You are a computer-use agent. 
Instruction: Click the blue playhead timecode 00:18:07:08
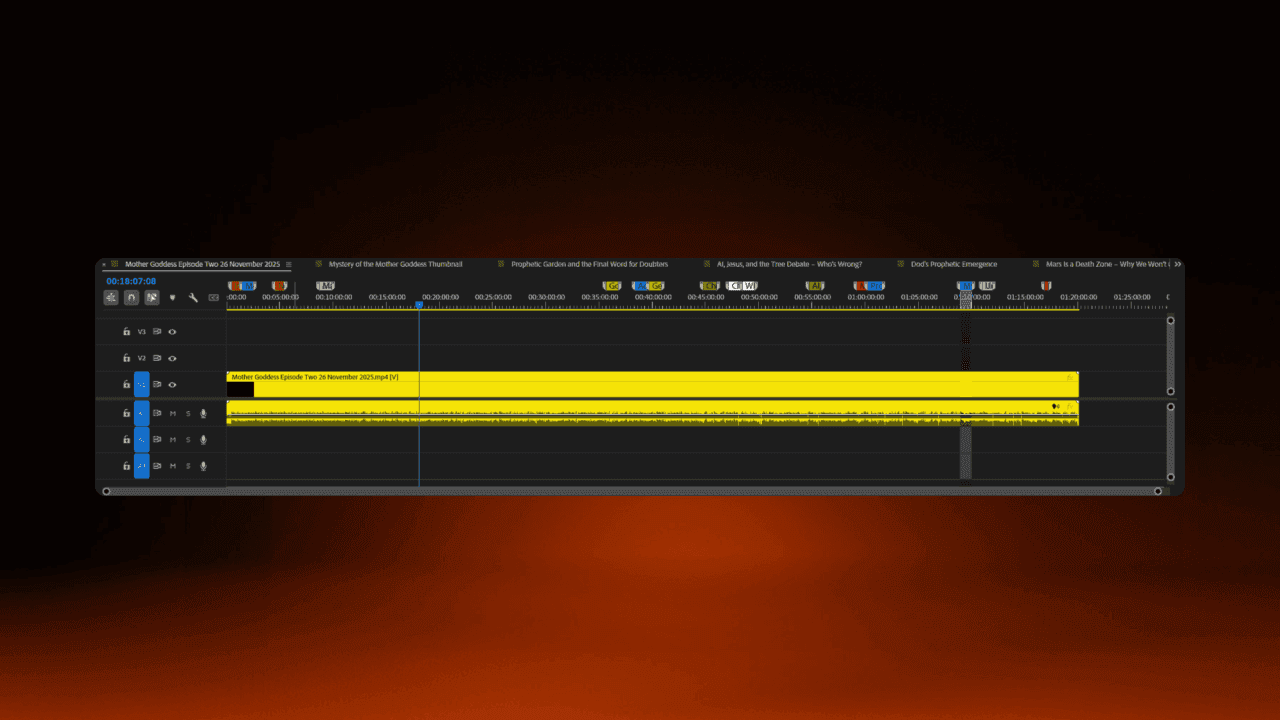(x=131, y=281)
